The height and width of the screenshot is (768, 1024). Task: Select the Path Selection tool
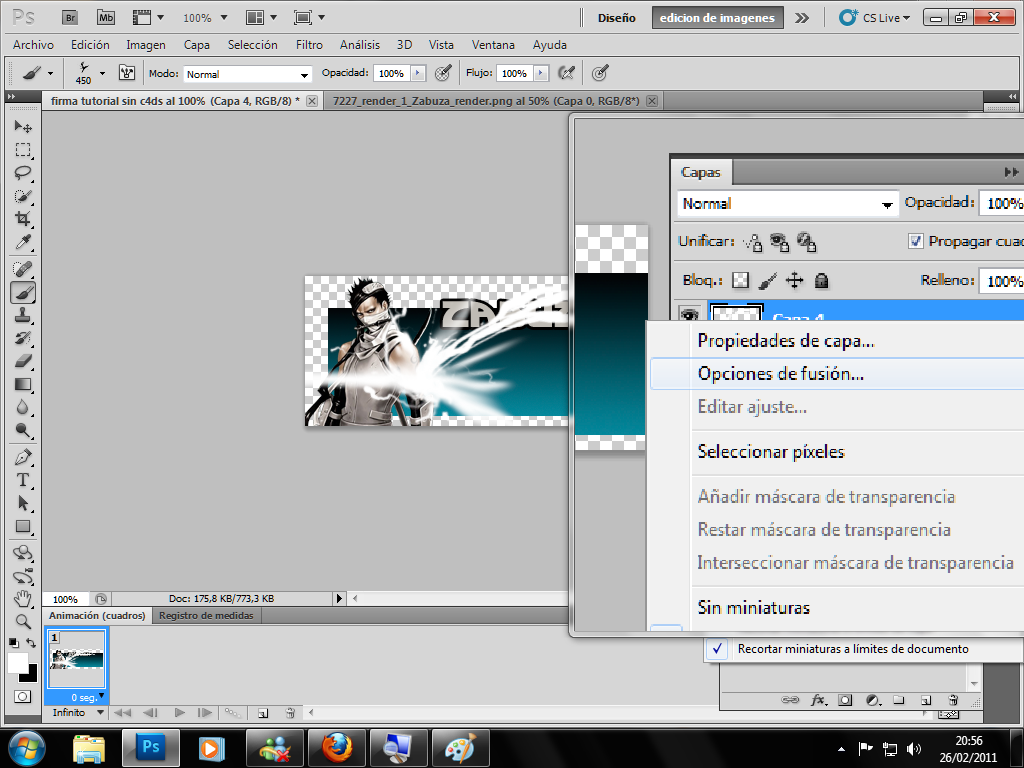tap(23, 503)
